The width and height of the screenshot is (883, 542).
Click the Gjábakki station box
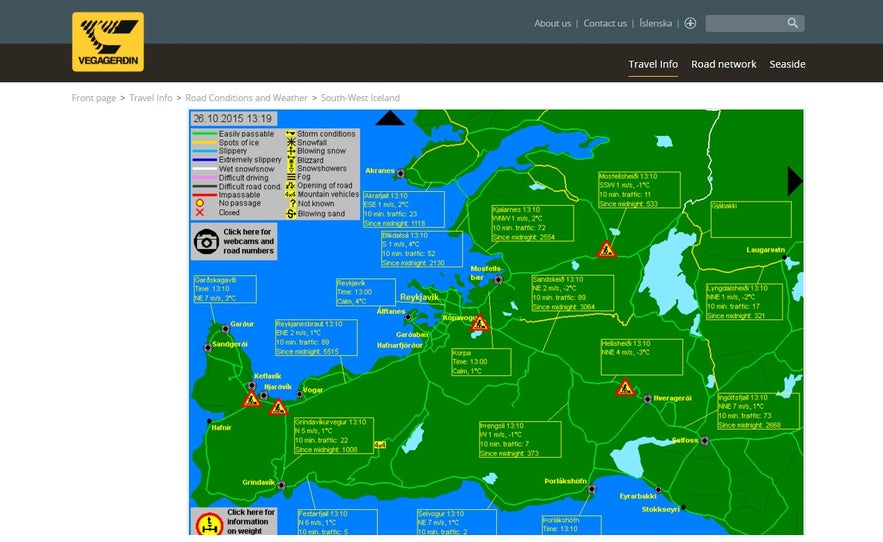(x=751, y=219)
